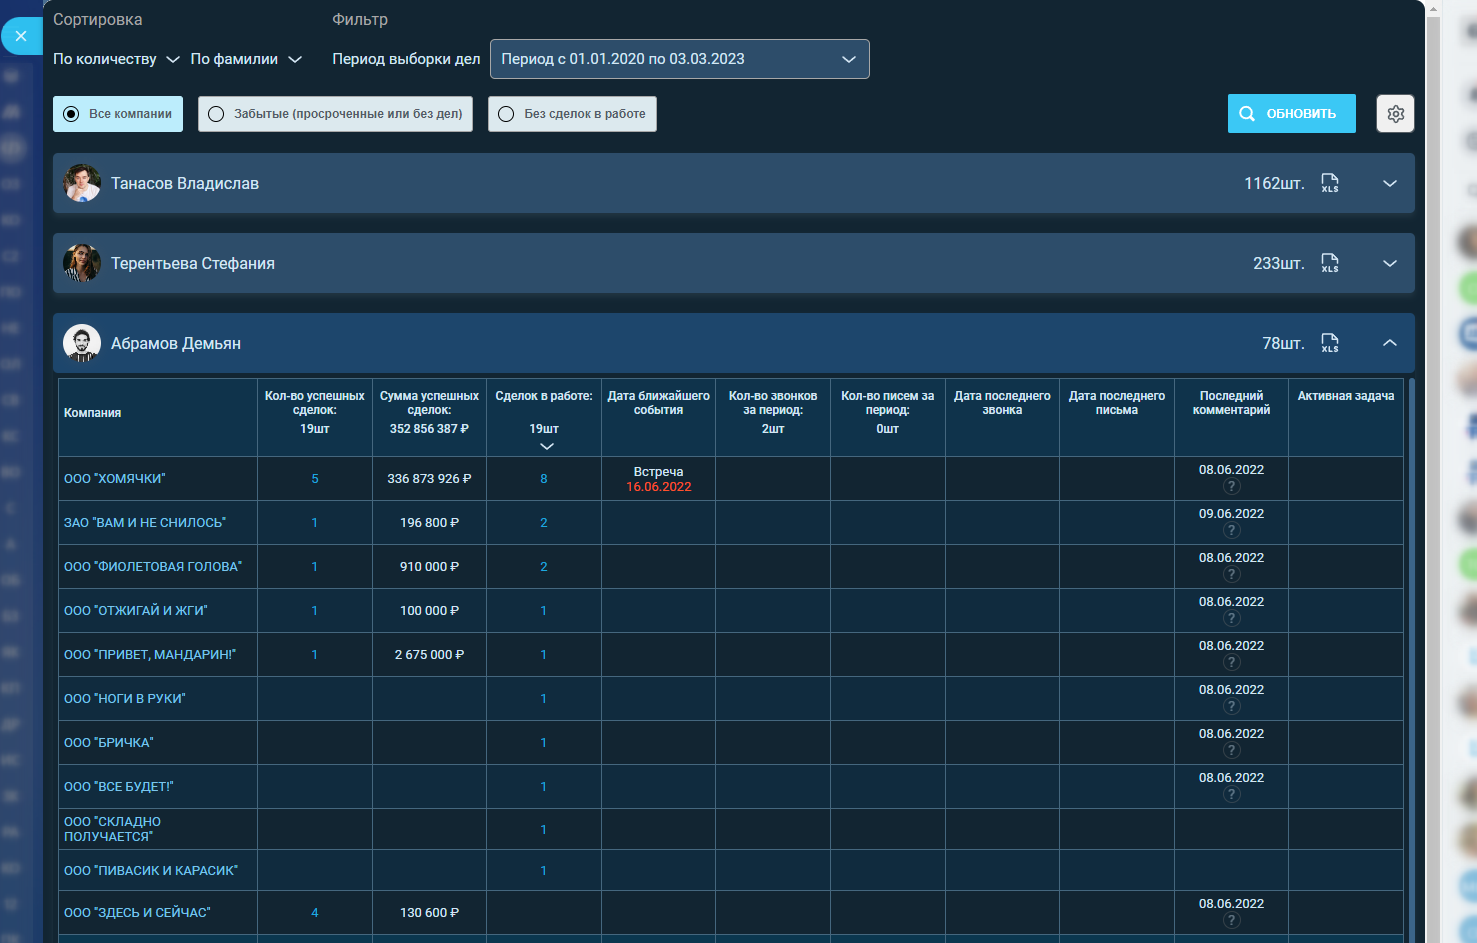Download Абрамов Демьян XLS report

pos(1329,343)
